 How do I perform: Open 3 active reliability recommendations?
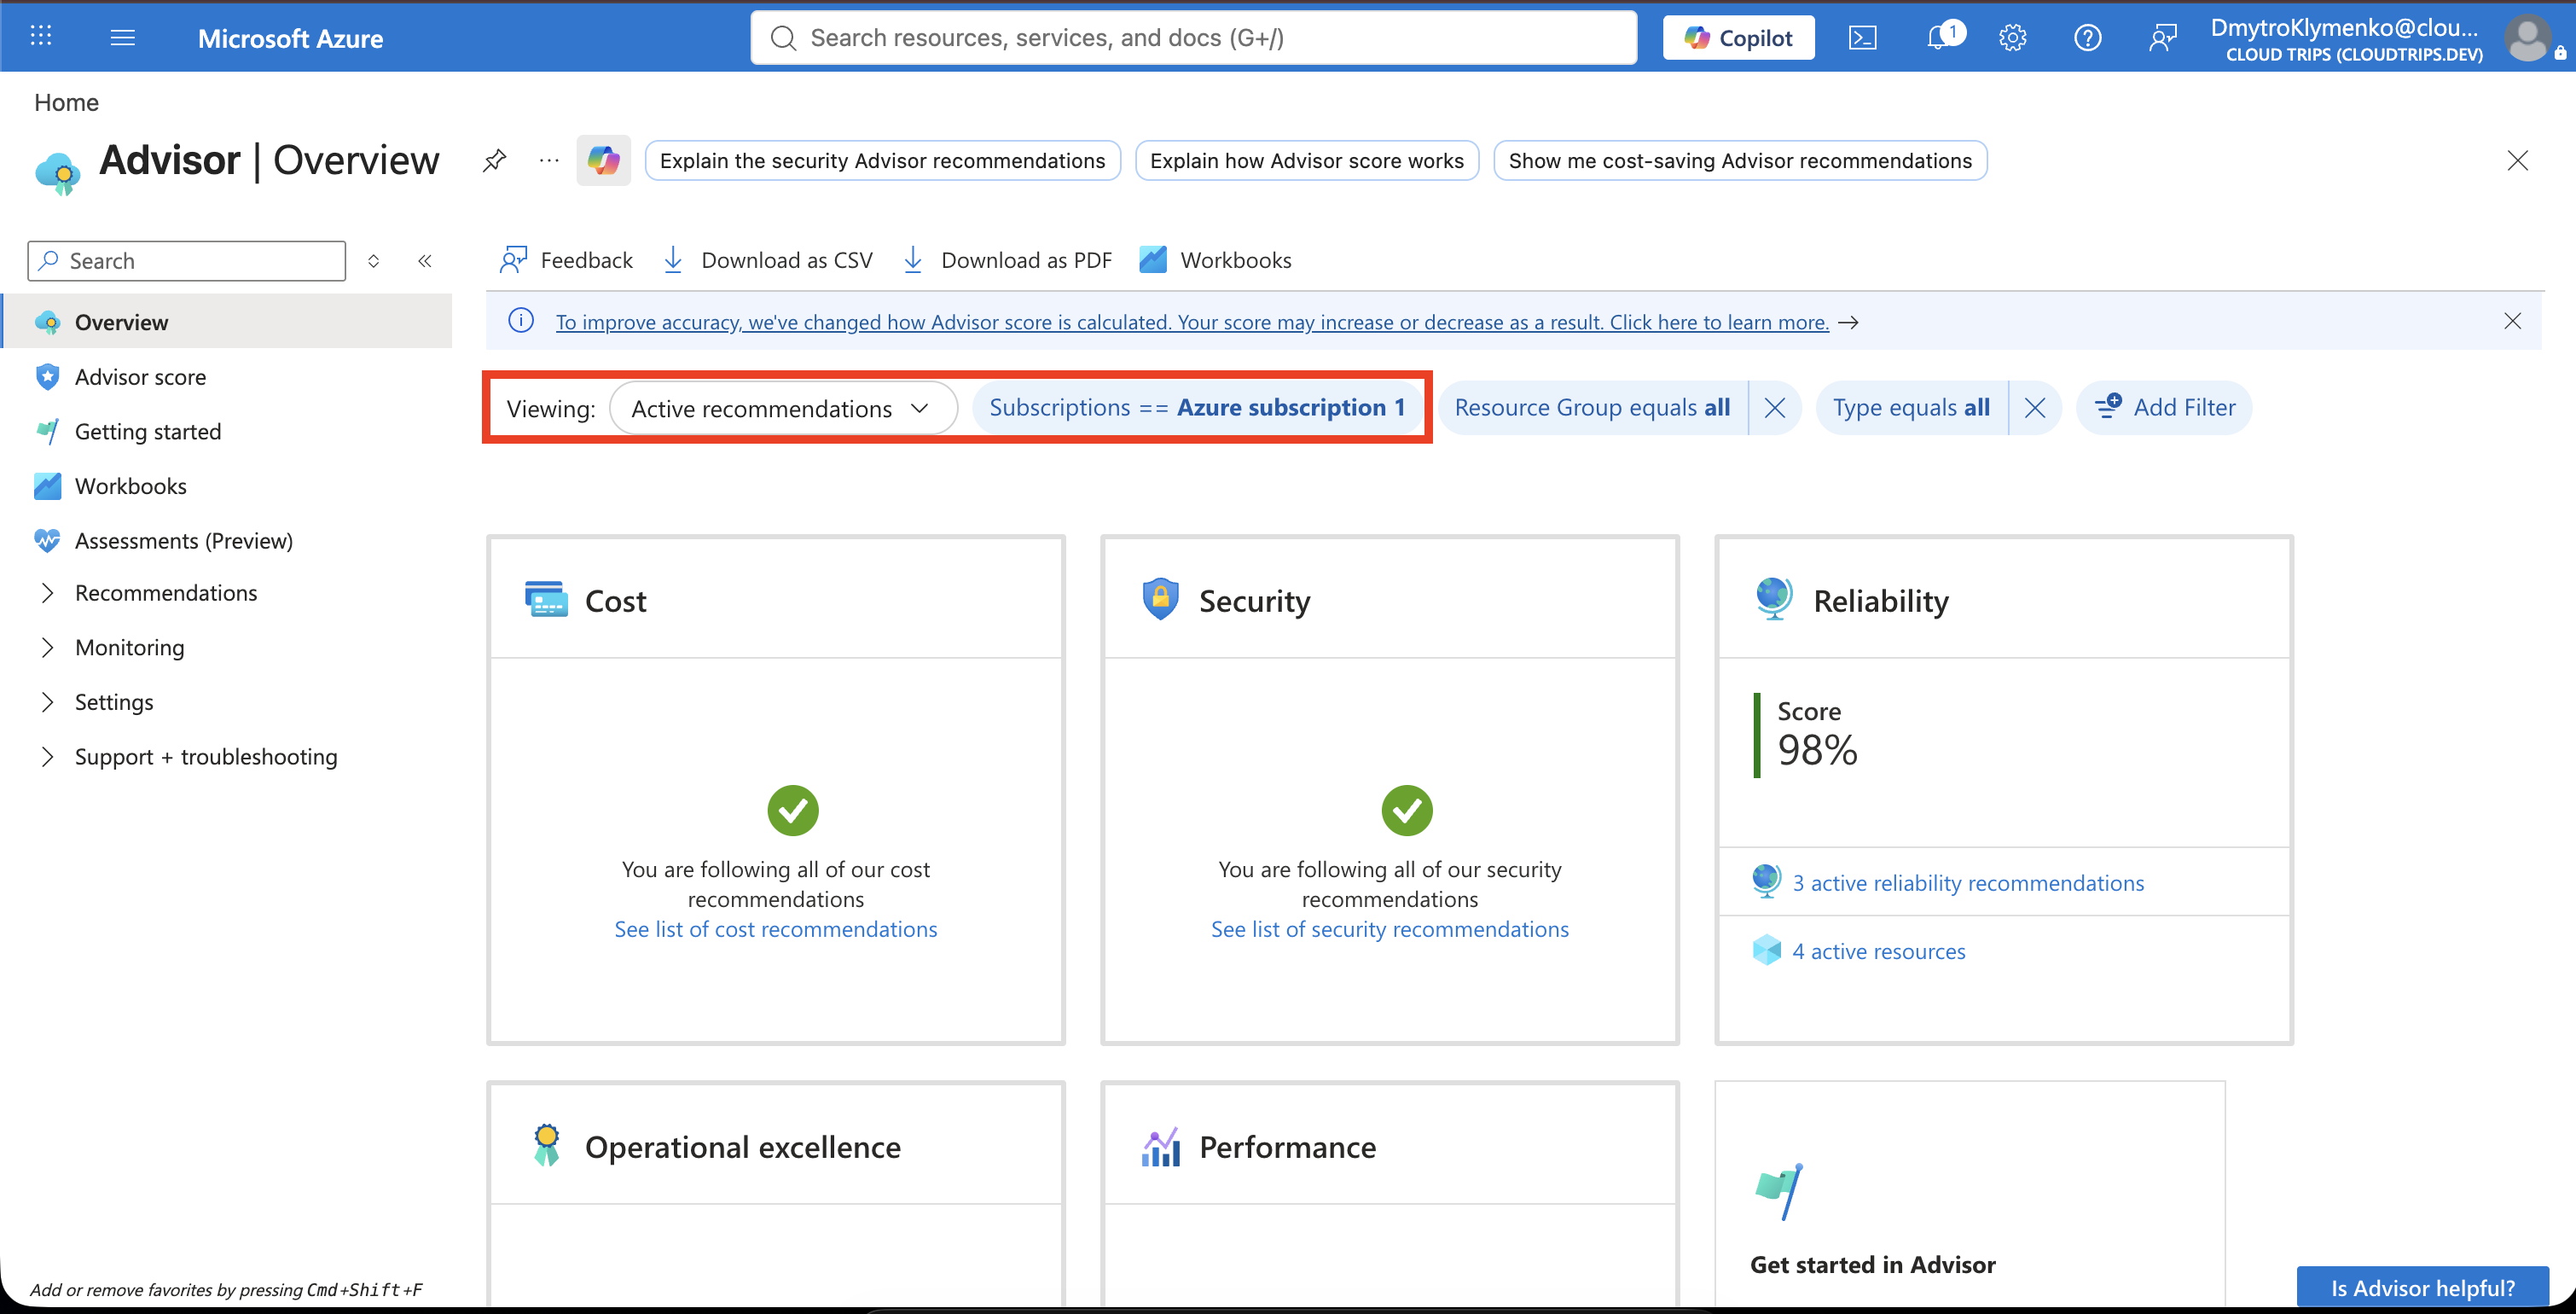coord(1967,883)
